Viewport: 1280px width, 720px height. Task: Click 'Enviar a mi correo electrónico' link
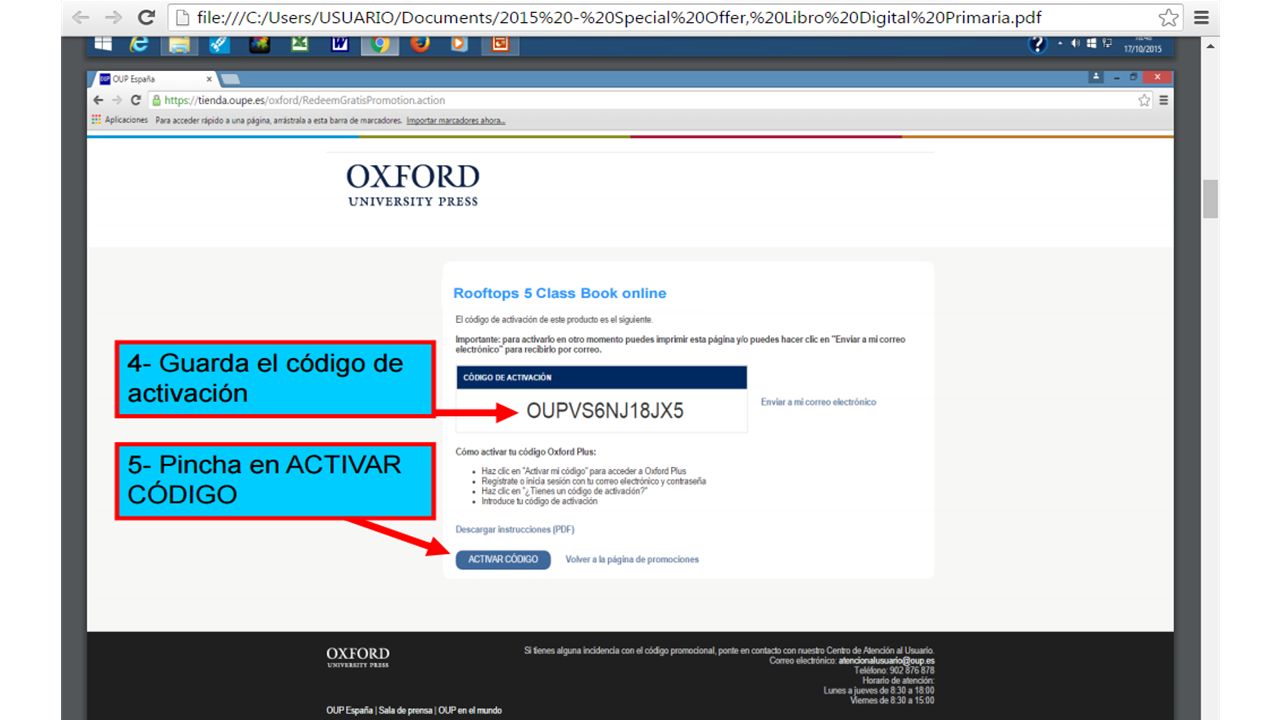click(818, 402)
